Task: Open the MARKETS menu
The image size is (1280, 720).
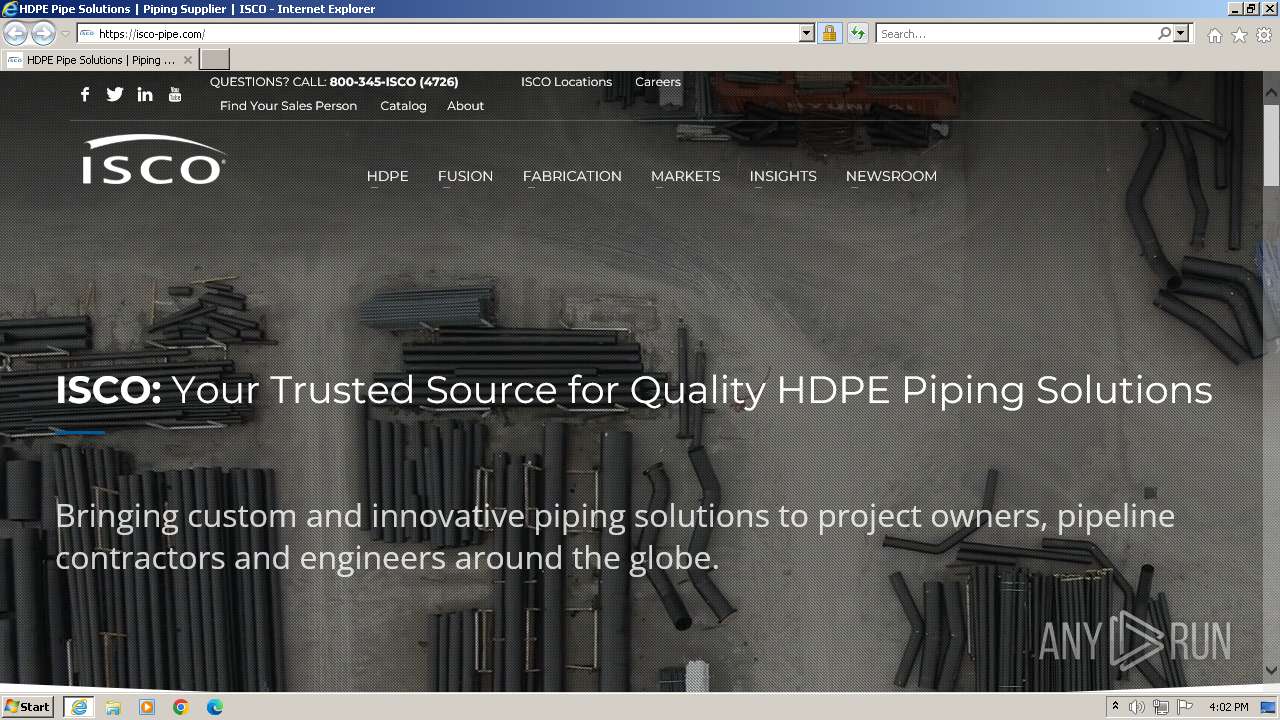Action: pos(686,176)
